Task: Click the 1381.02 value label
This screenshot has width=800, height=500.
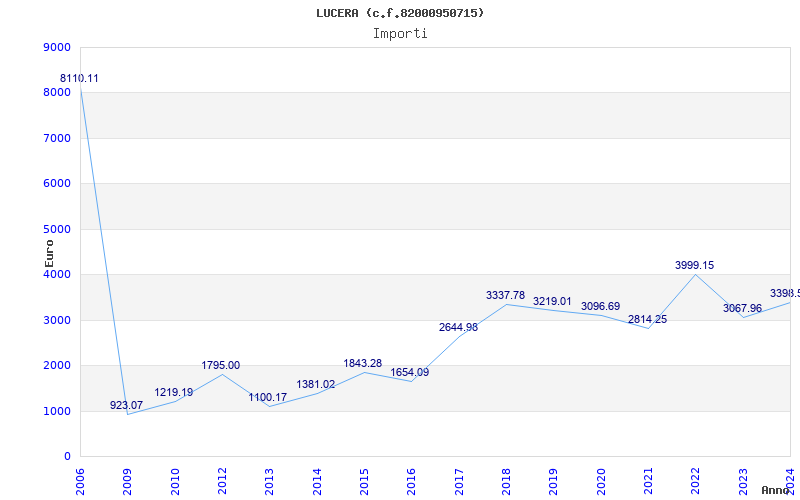Action: (316, 385)
